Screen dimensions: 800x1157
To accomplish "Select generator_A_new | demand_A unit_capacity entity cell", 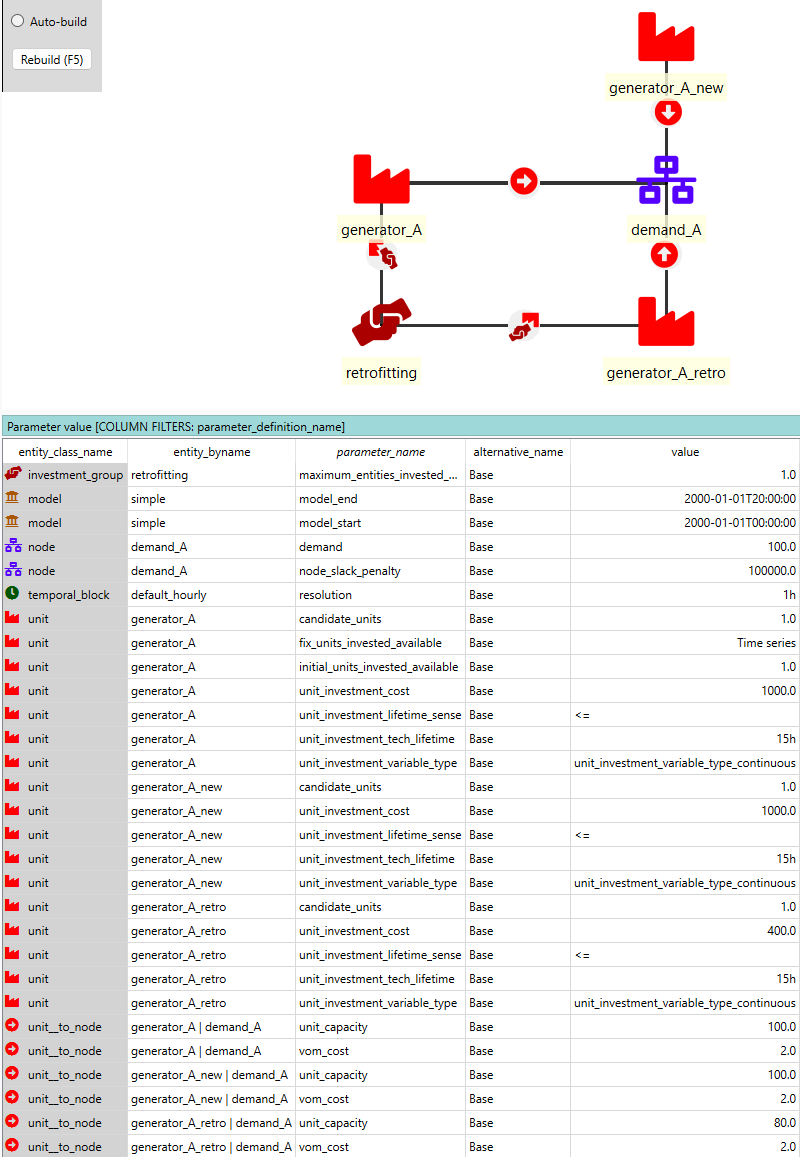I will [212, 1075].
